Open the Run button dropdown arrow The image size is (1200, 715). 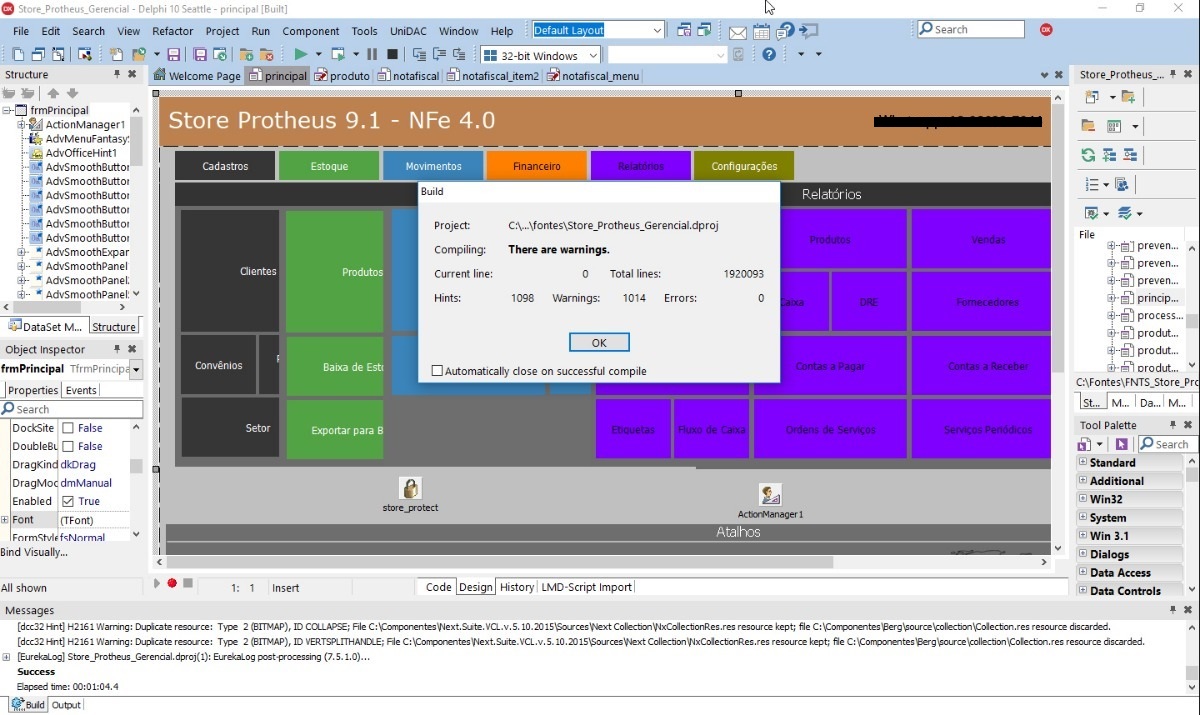pyautogui.click(x=318, y=55)
